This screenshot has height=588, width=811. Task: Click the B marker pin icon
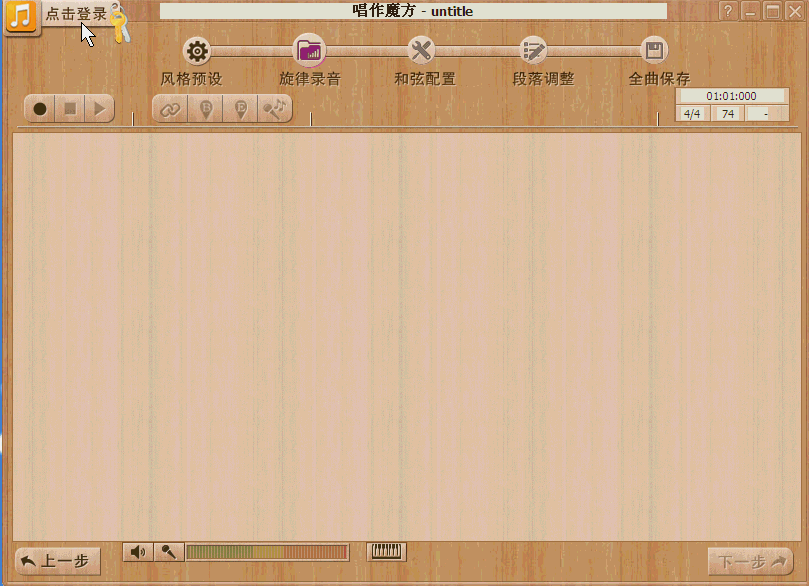[x=205, y=109]
